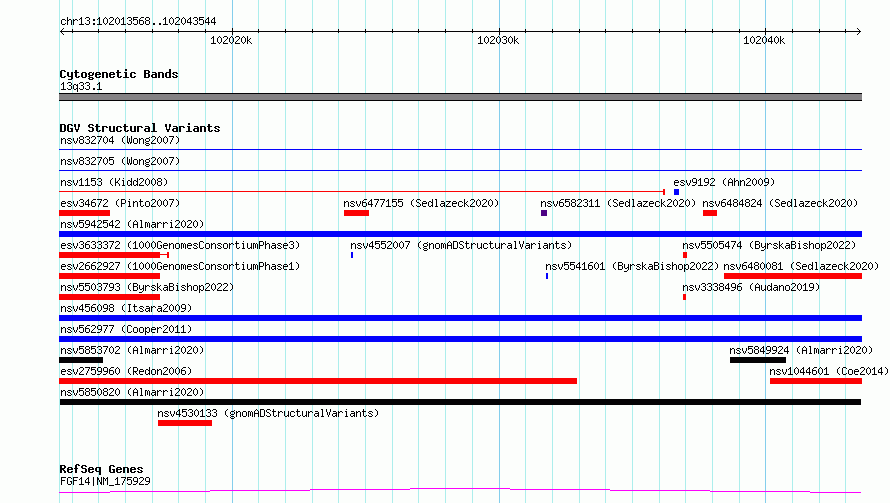The width and height of the screenshot is (890, 503).
Task: Open variant nsv4530133 (gnomADStructuralVariants)
Action: point(268,413)
